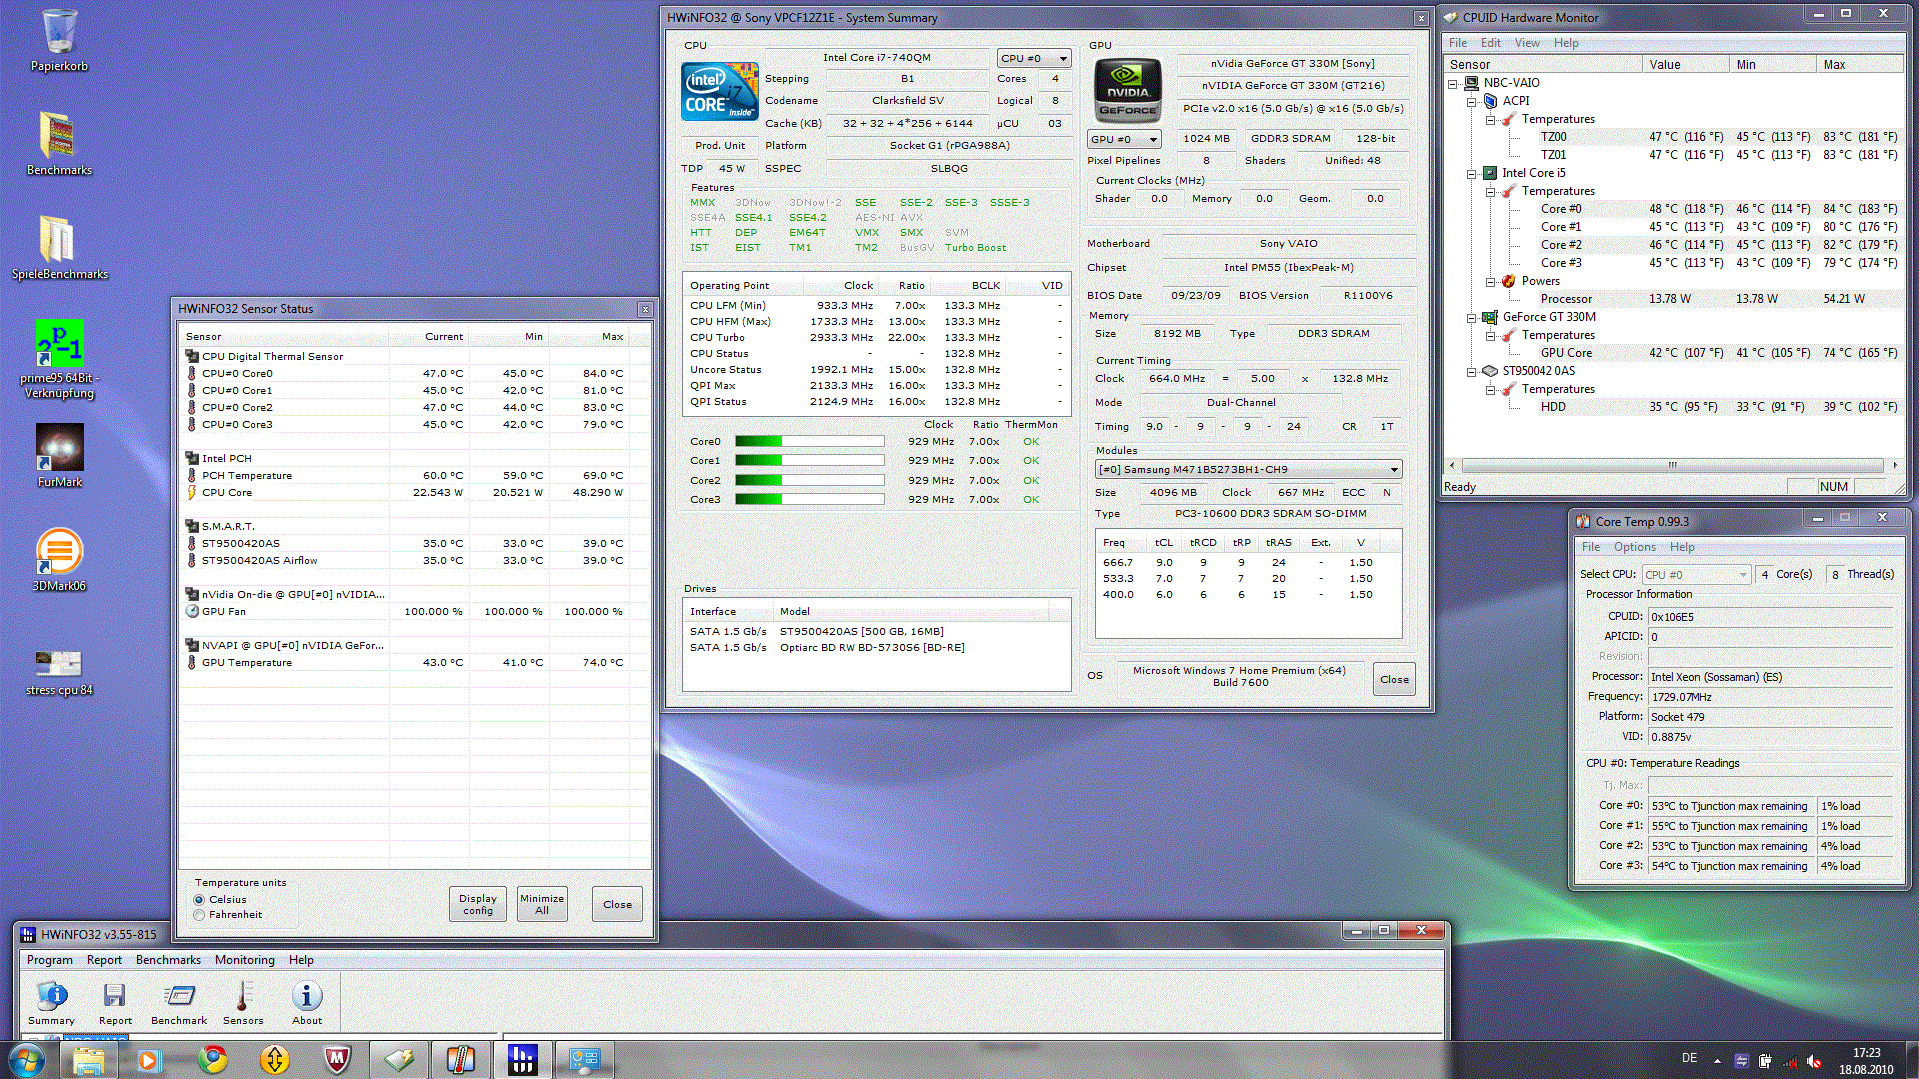
Task: Open Select CPU dropdown in Core Temp
Action: click(1696, 574)
